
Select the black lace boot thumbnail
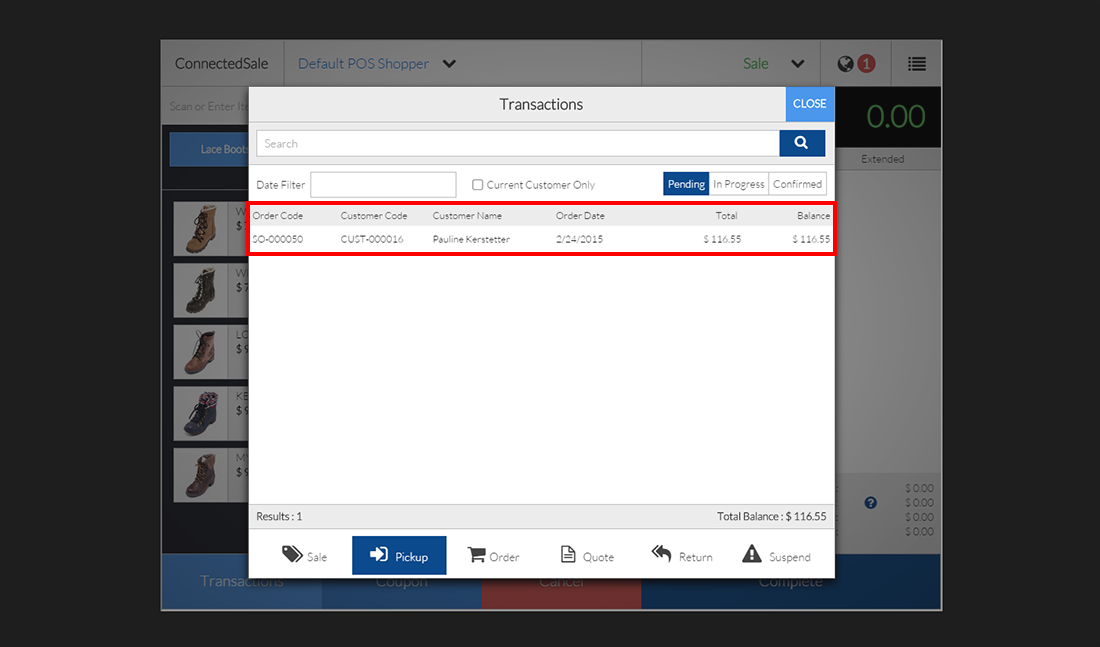[201, 291]
